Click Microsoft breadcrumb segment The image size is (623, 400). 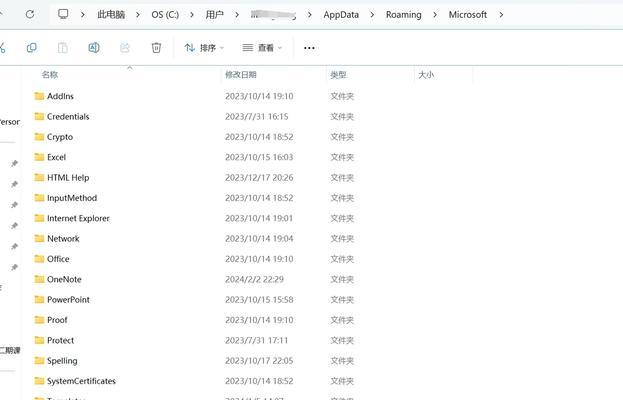(468, 15)
